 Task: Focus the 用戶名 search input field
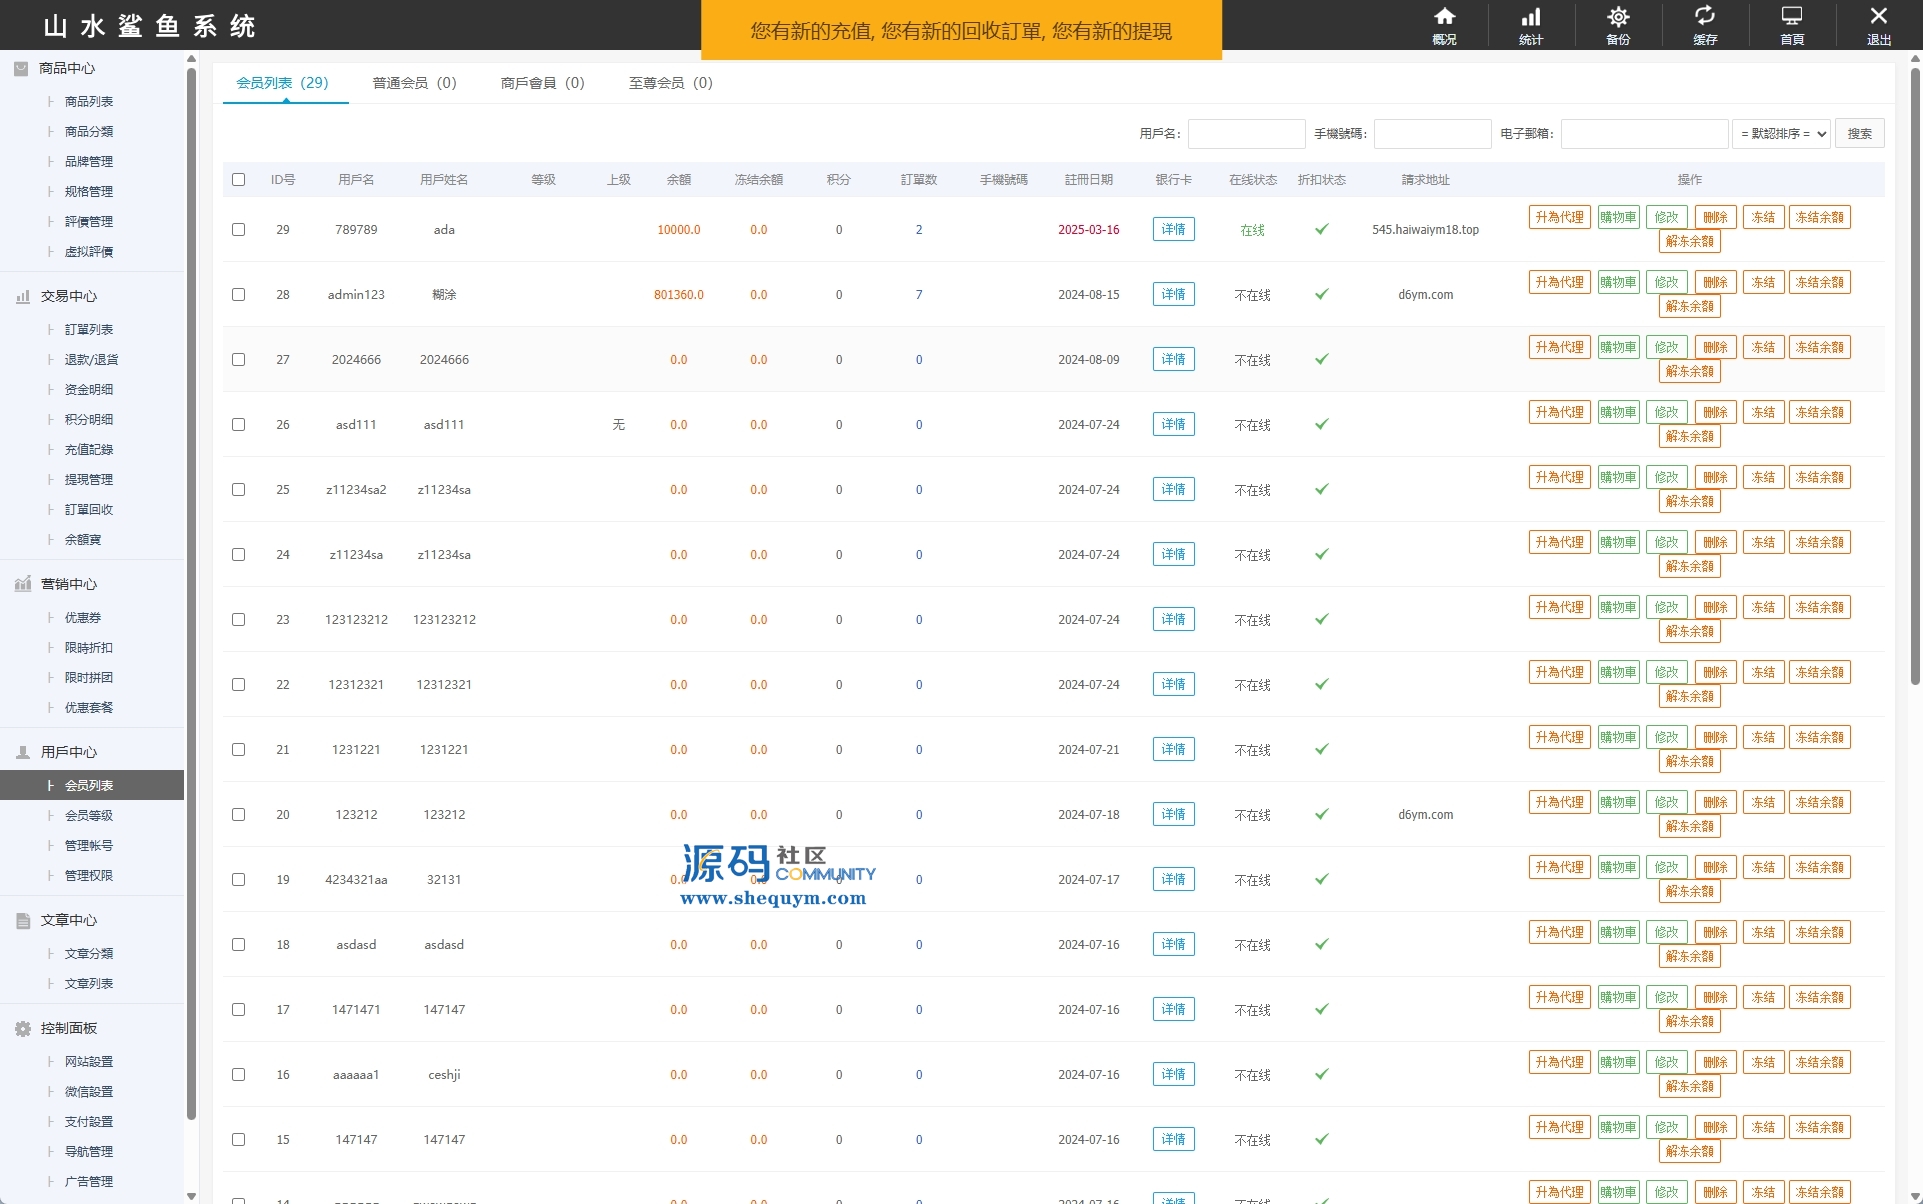coord(1246,134)
